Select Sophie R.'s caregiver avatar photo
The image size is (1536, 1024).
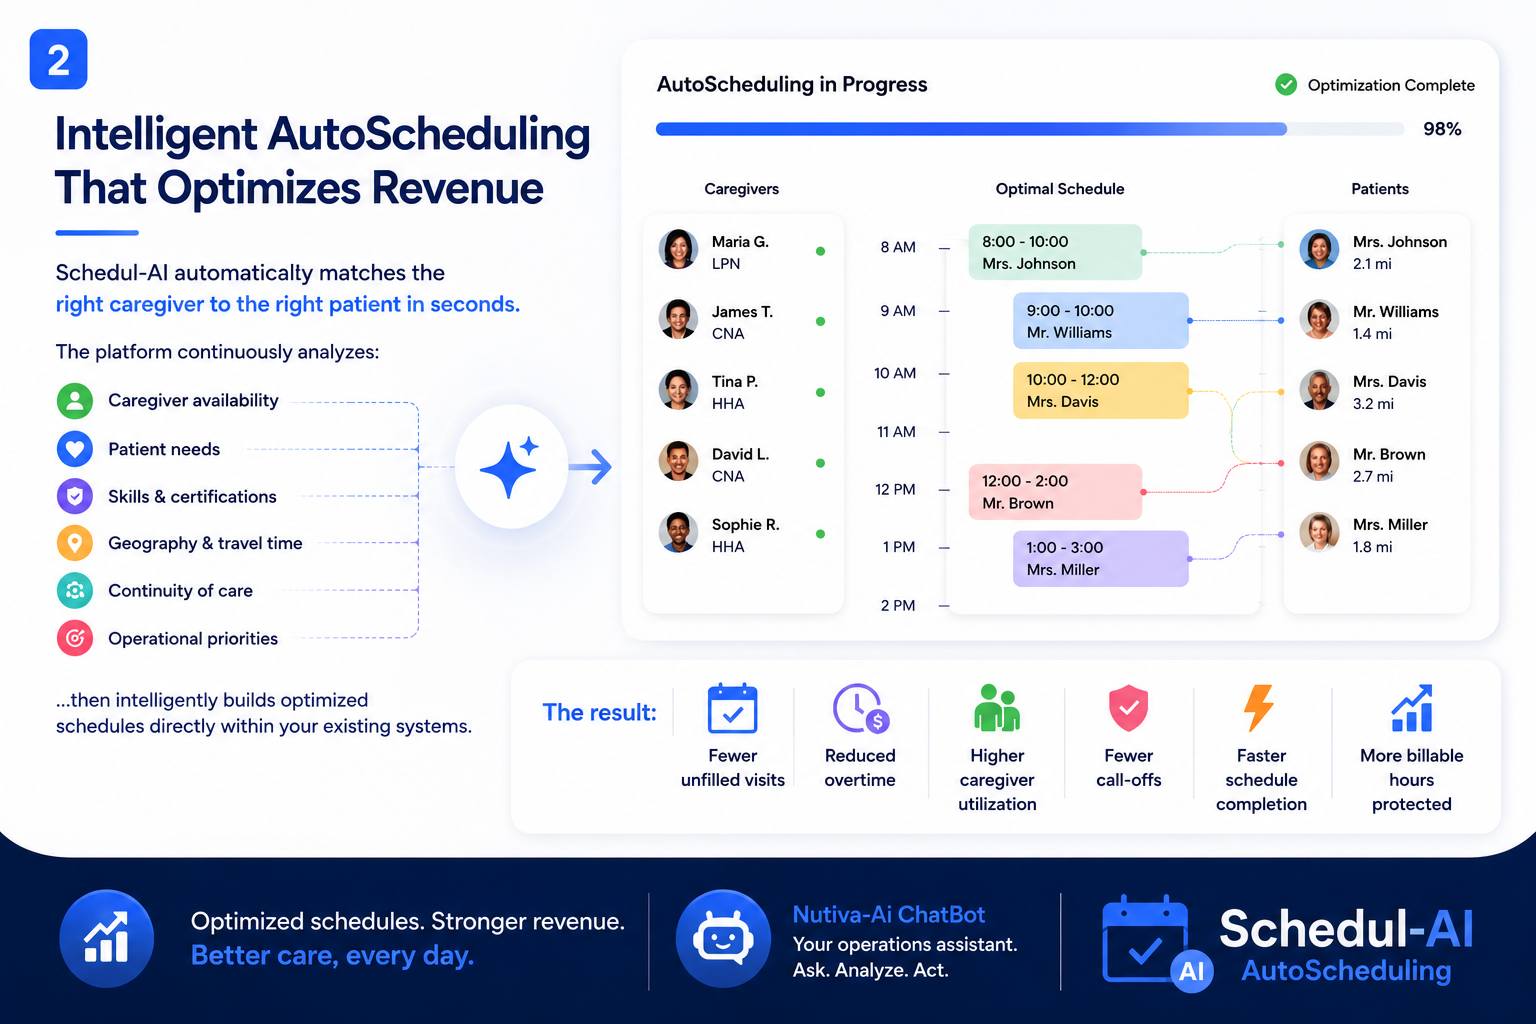click(679, 532)
